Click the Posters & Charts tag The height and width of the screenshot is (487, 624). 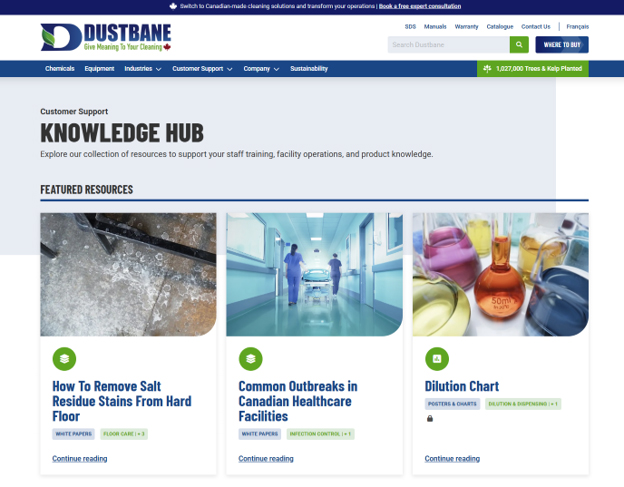tap(452, 404)
